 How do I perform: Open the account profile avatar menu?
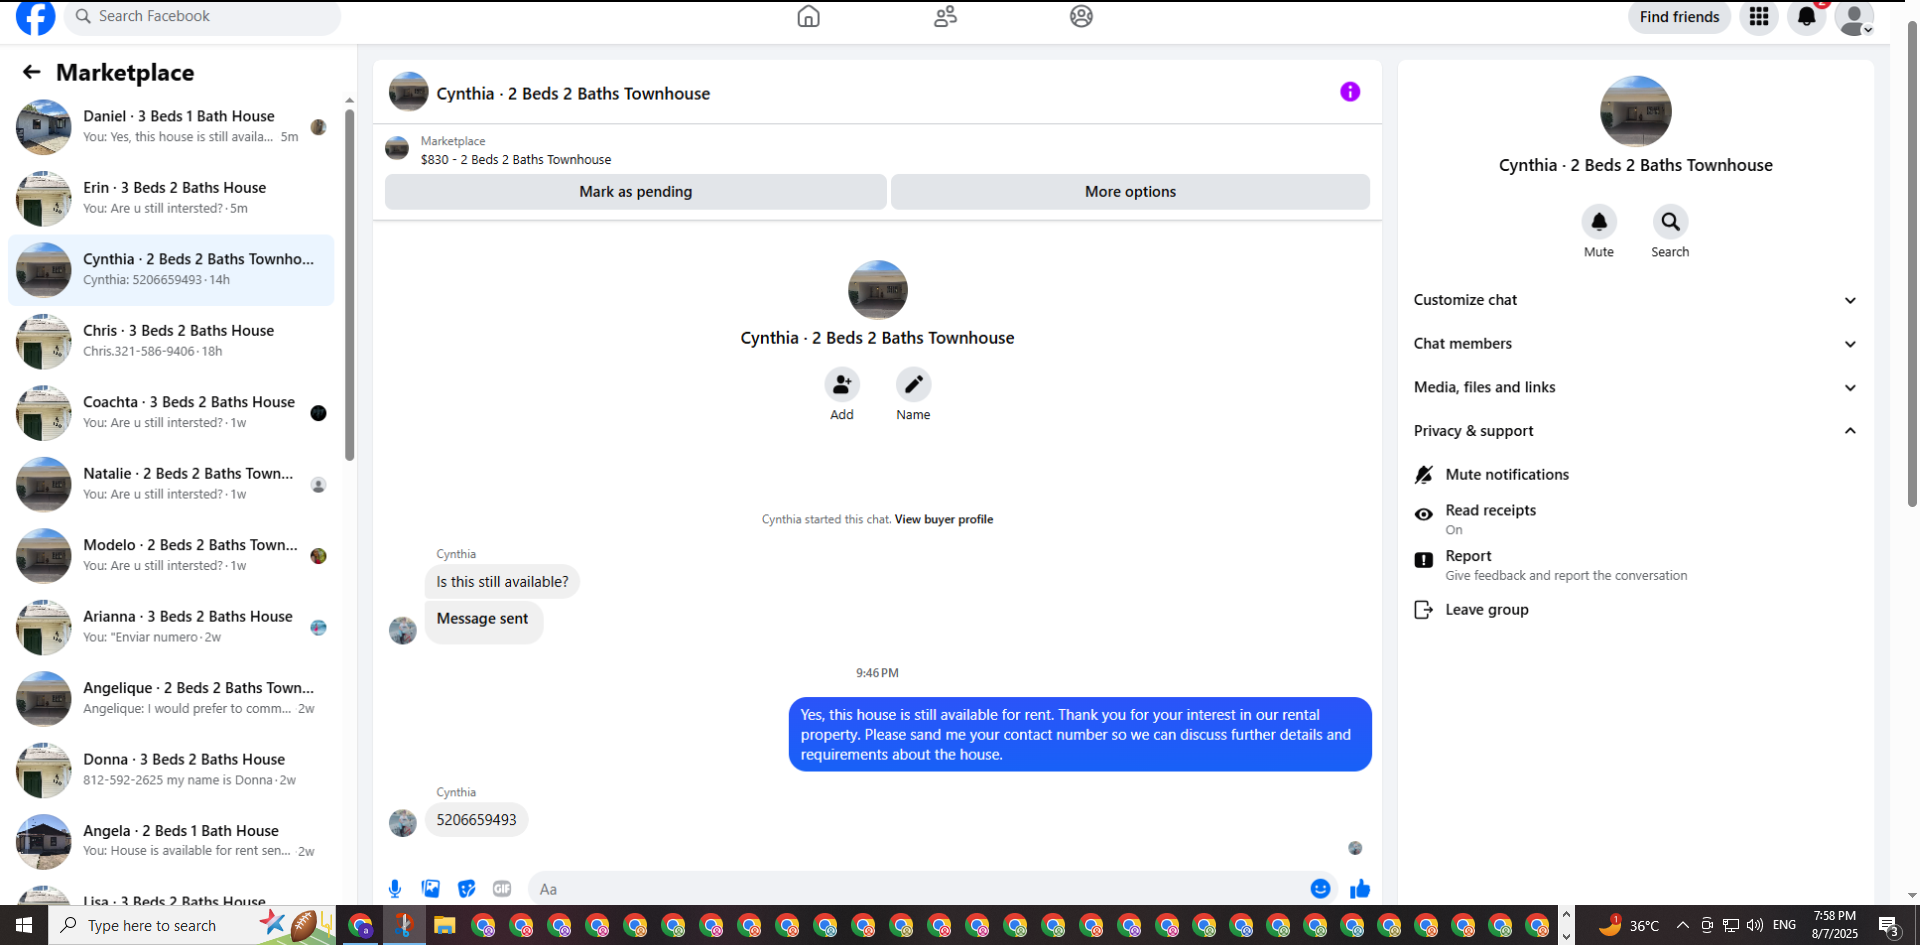click(1854, 17)
